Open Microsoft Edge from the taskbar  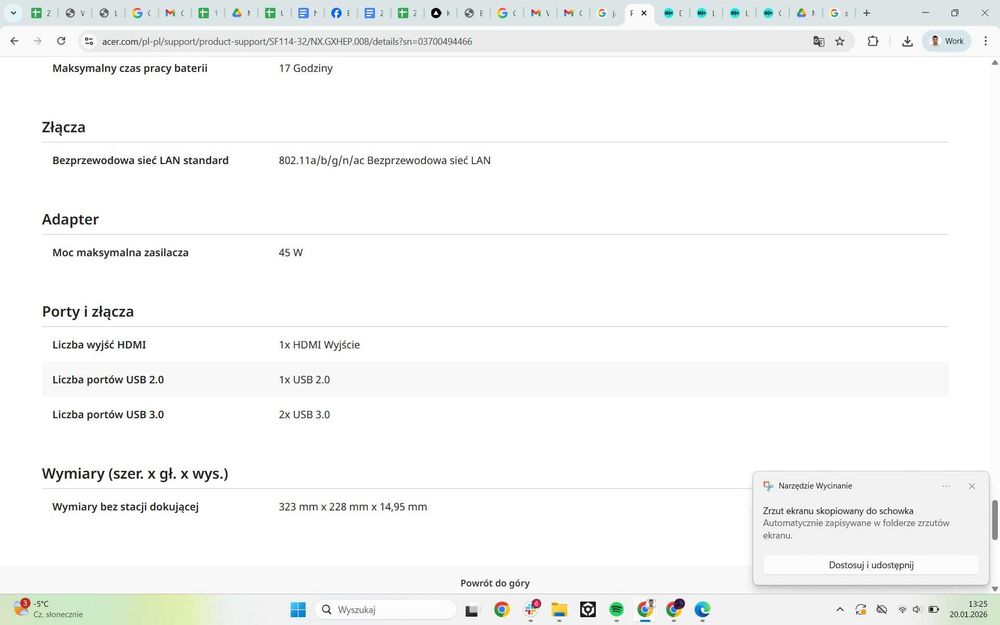[x=702, y=610]
